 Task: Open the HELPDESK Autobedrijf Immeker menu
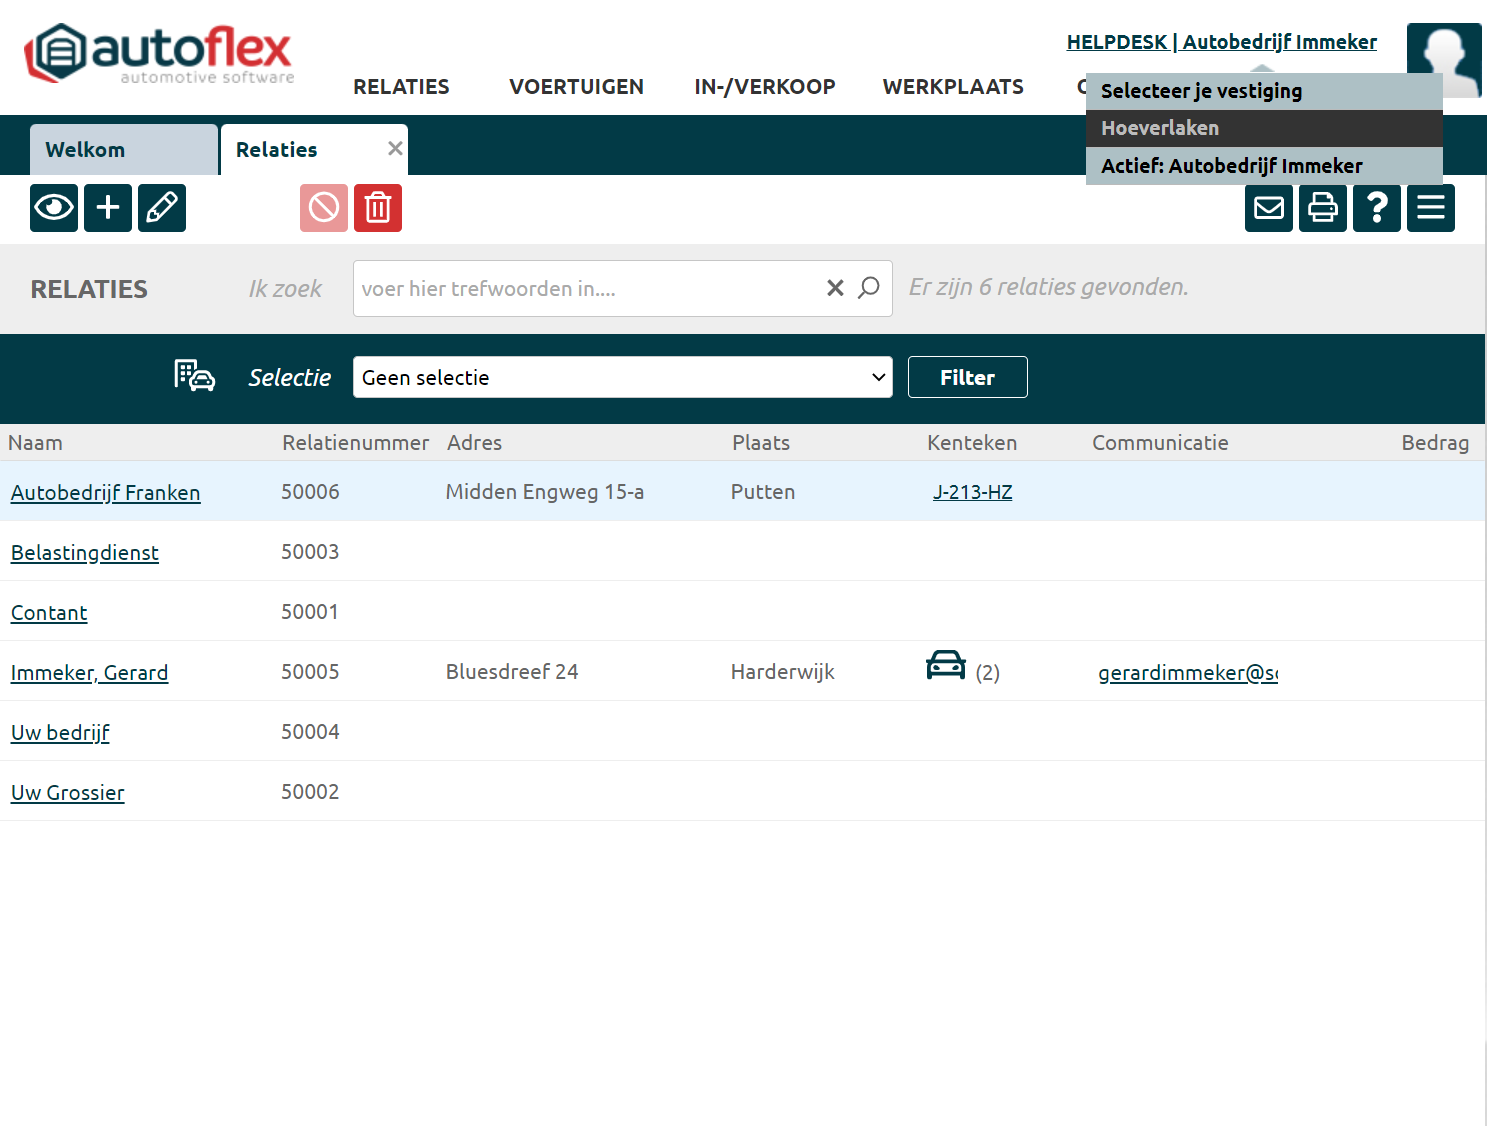click(x=1221, y=42)
